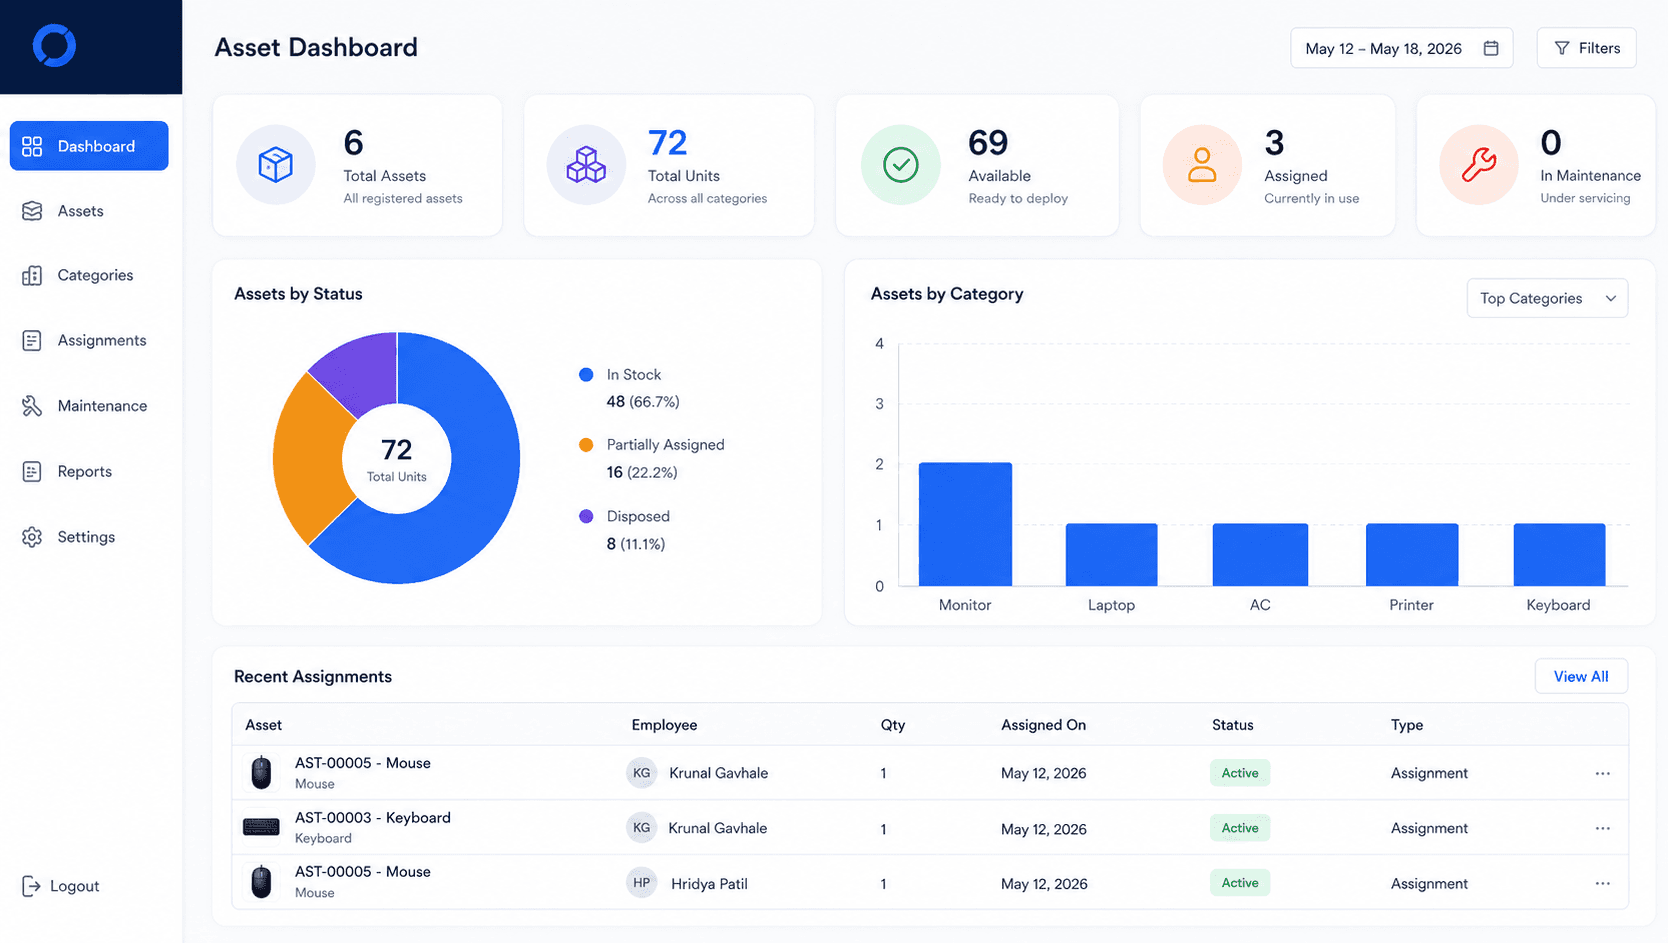Click the Keyboard bar in category chart
1668x943 pixels.
coord(1559,555)
